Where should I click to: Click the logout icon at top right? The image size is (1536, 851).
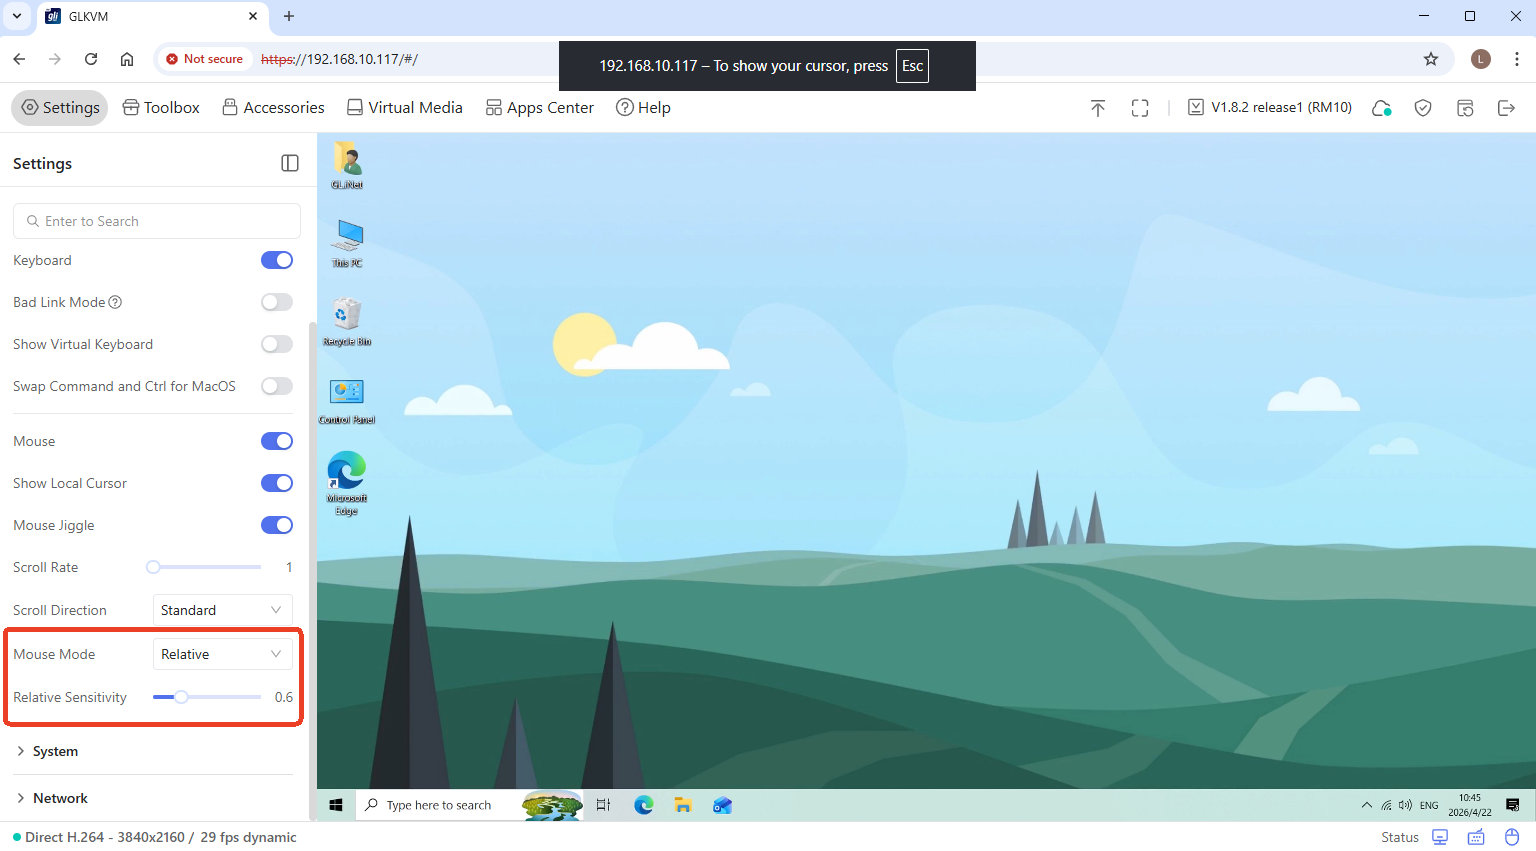tap(1506, 108)
